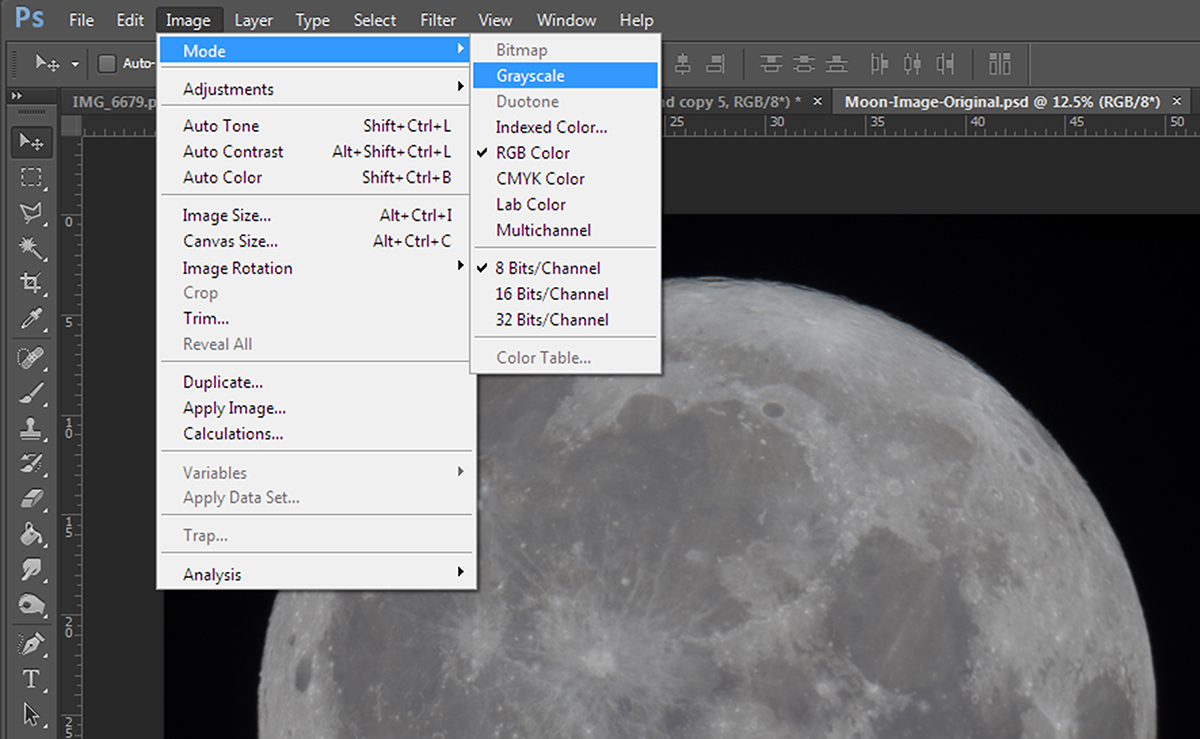The height and width of the screenshot is (739, 1200).
Task: Open Image Size dialog entry
Action: [x=315, y=215]
